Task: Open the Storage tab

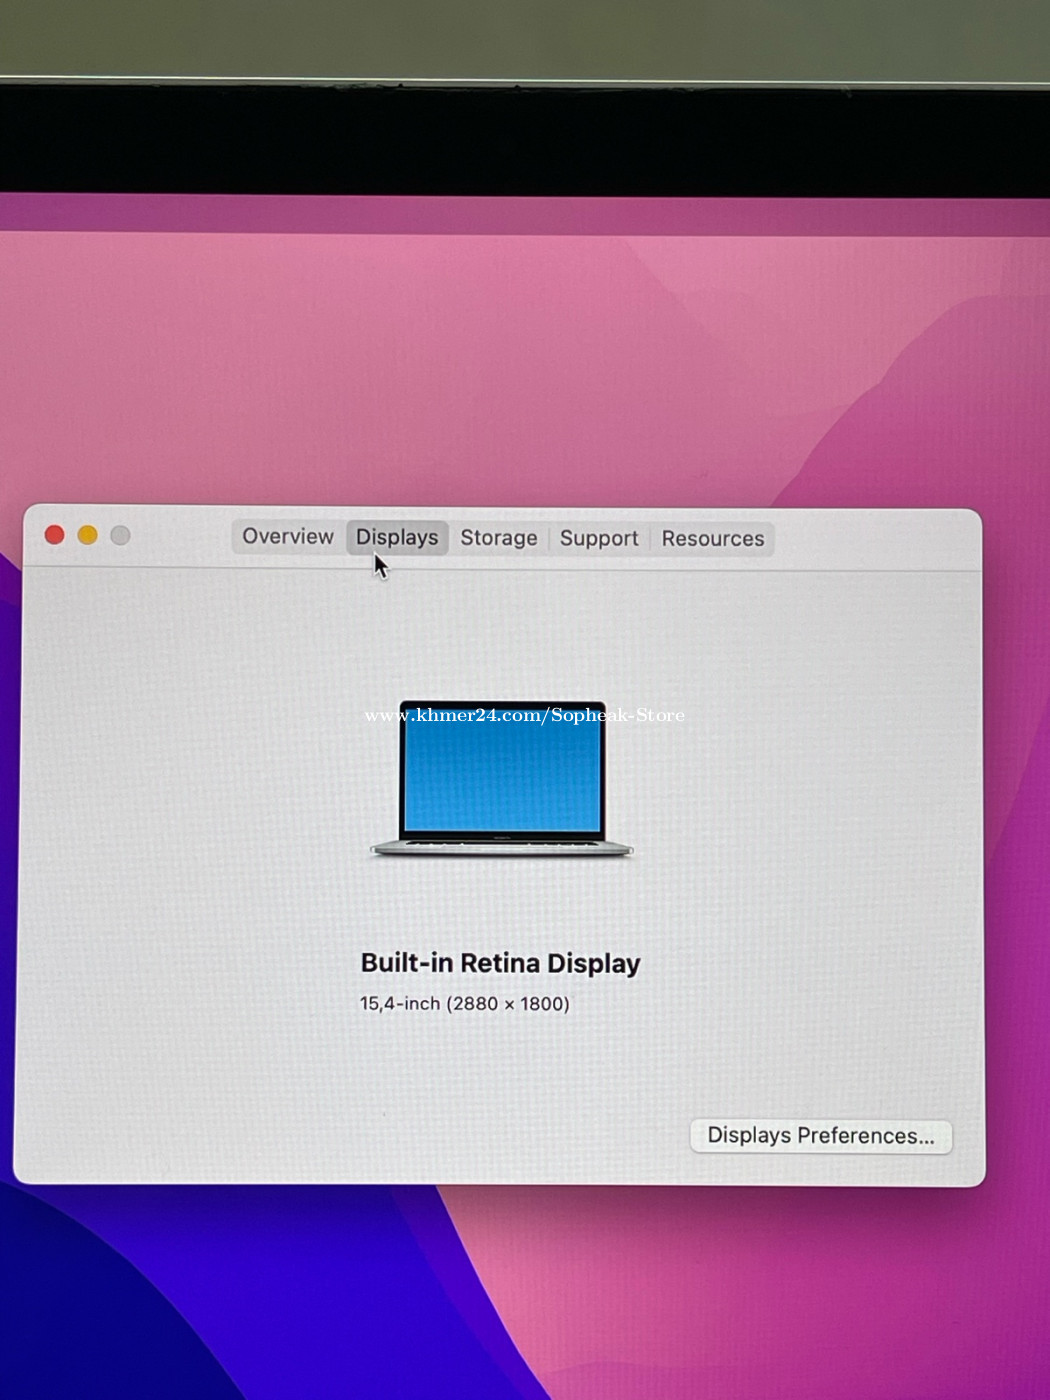Action: (x=499, y=538)
